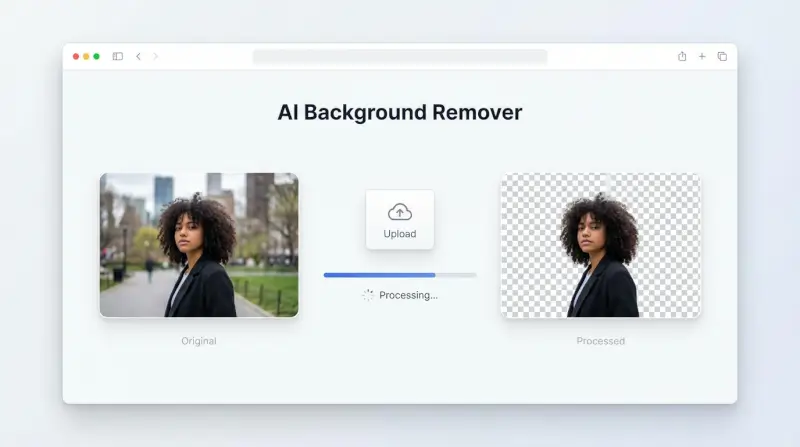This screenshot has width=800, height=447.
Task: Click the "Processed" caption
Action: tap(601, 341)
